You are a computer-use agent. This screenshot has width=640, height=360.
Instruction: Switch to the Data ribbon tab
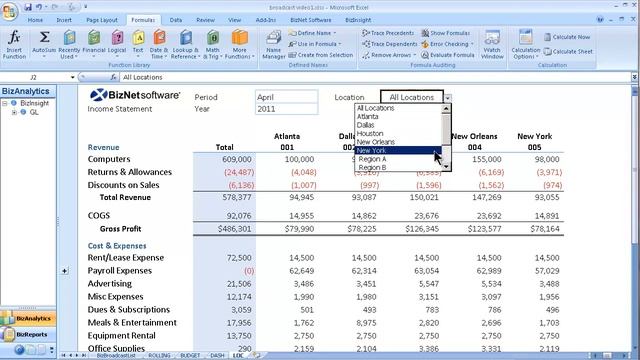pos(176,20)
